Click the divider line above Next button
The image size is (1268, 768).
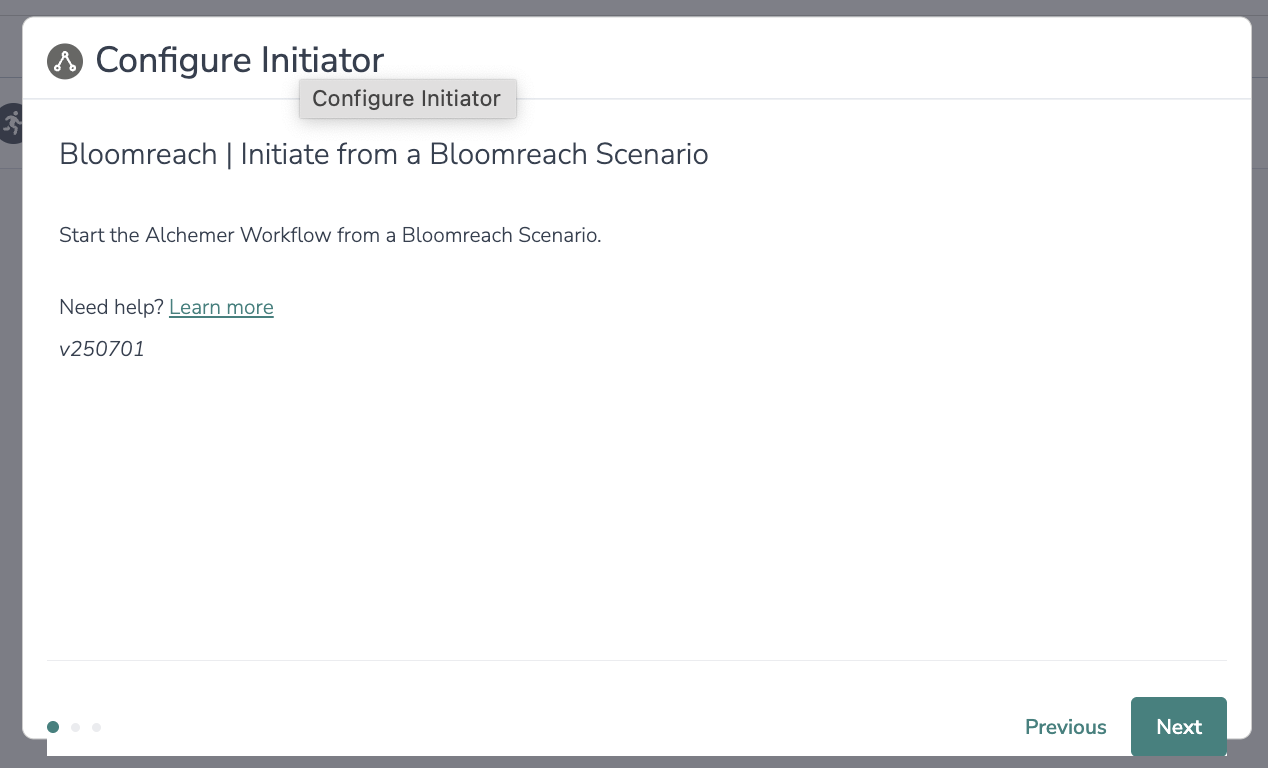click(x=636, y=660)
